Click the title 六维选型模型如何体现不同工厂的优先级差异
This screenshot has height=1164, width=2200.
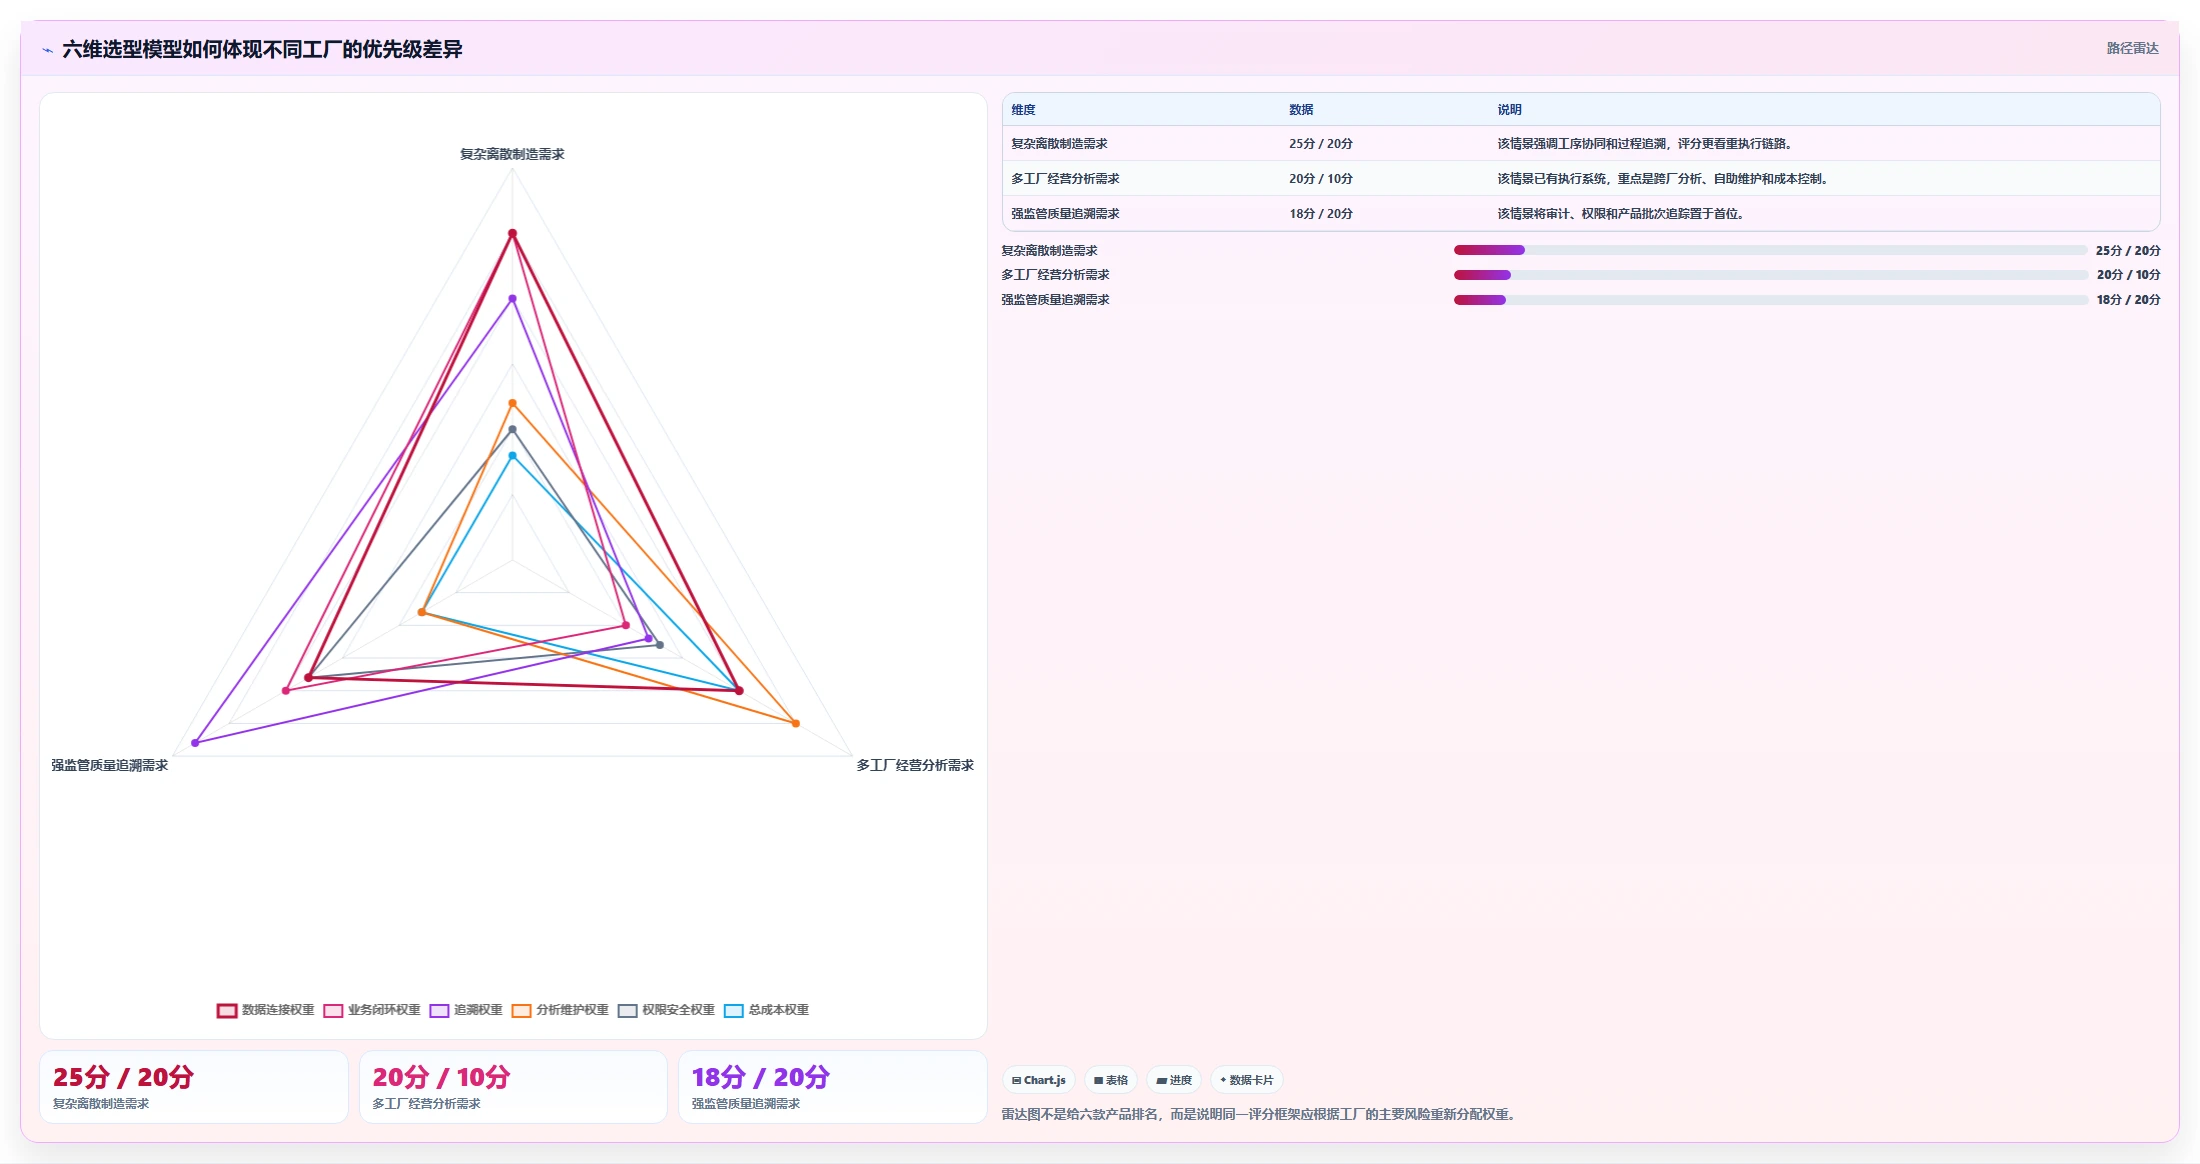click(x=262, y=50)
